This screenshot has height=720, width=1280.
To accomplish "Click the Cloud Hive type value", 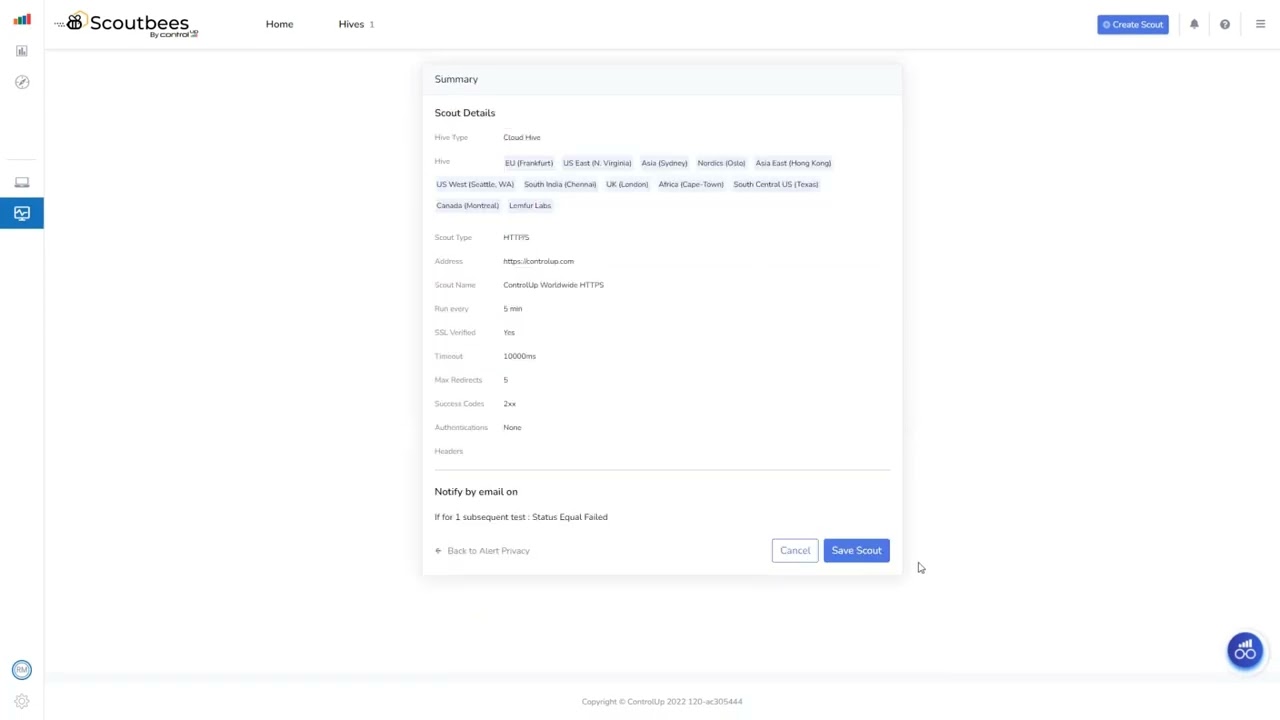I will (521, 137).
